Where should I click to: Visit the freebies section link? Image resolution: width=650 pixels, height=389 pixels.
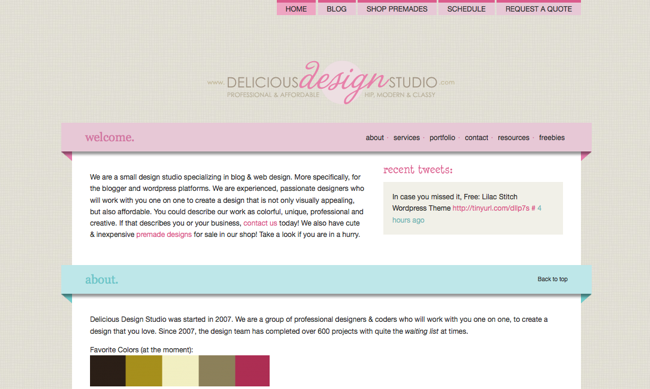click(552, 138)
